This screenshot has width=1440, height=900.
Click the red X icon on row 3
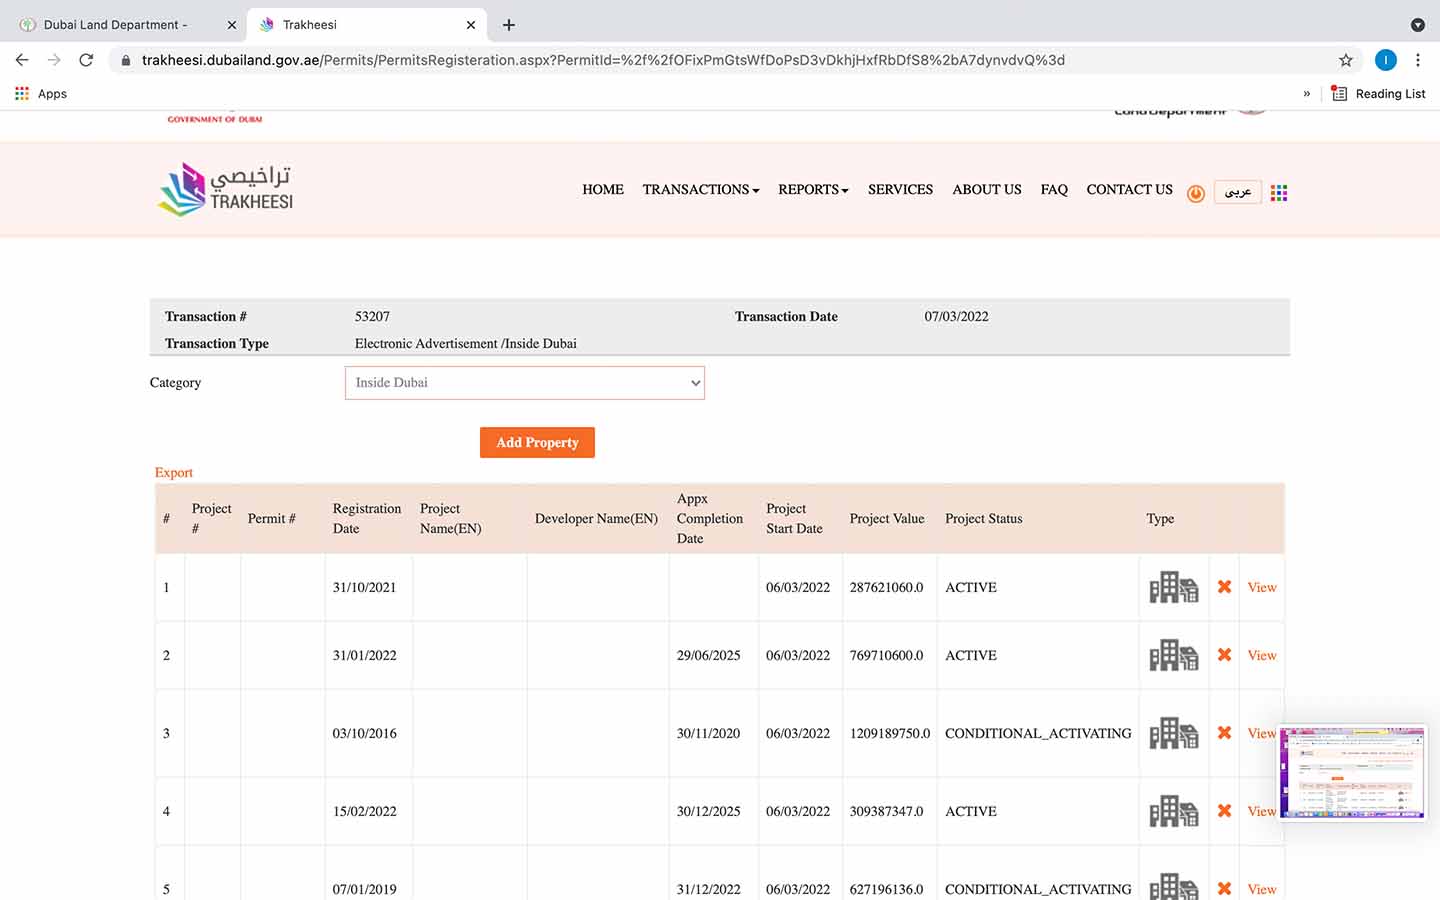1224,733
